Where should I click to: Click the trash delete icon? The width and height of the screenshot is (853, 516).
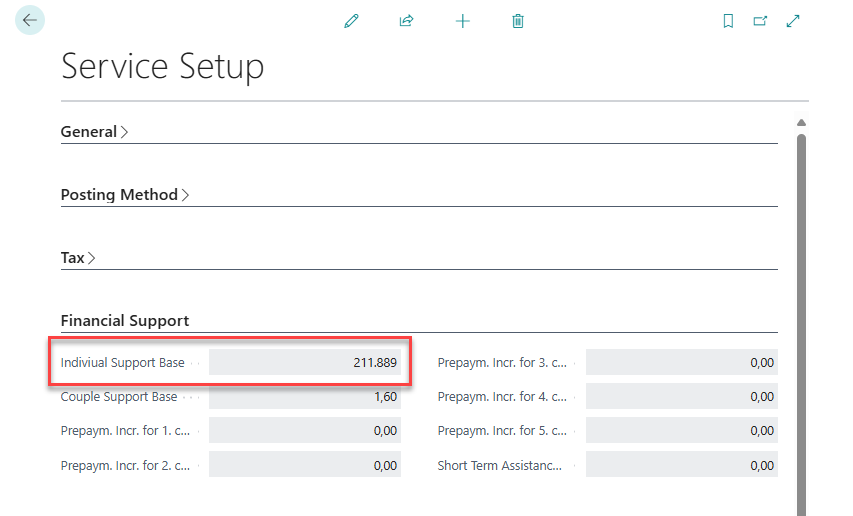(518, 21)
